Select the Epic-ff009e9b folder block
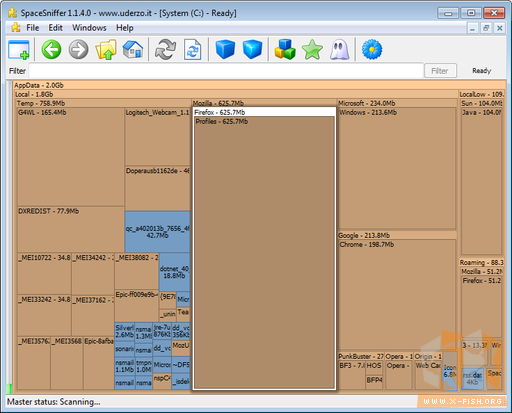The height and width of the screenshot is (413, 512). 137,306
